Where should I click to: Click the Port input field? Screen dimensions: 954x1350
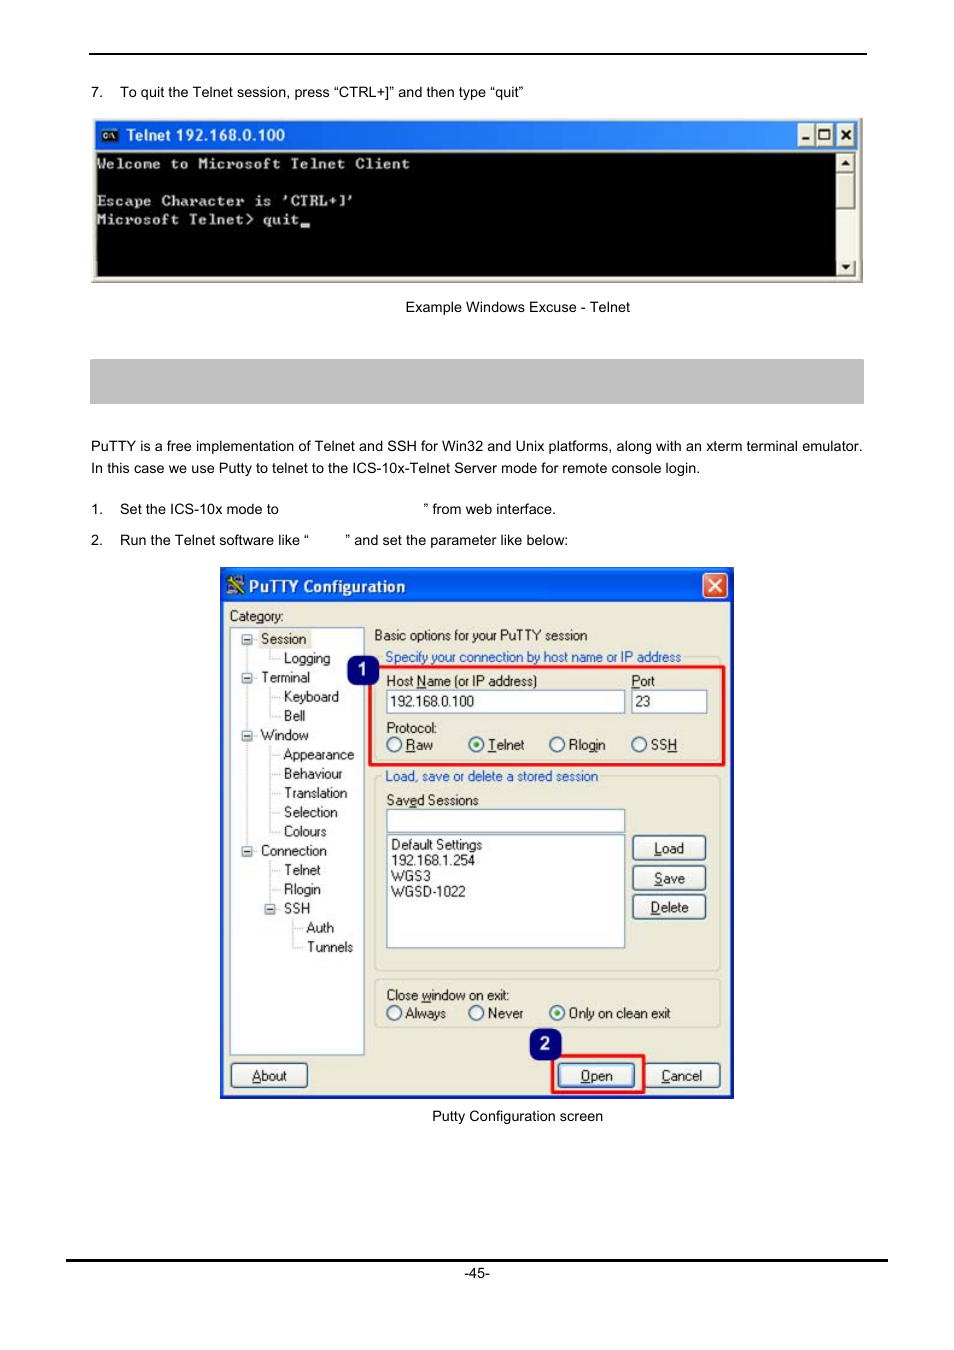pos(669,702)
